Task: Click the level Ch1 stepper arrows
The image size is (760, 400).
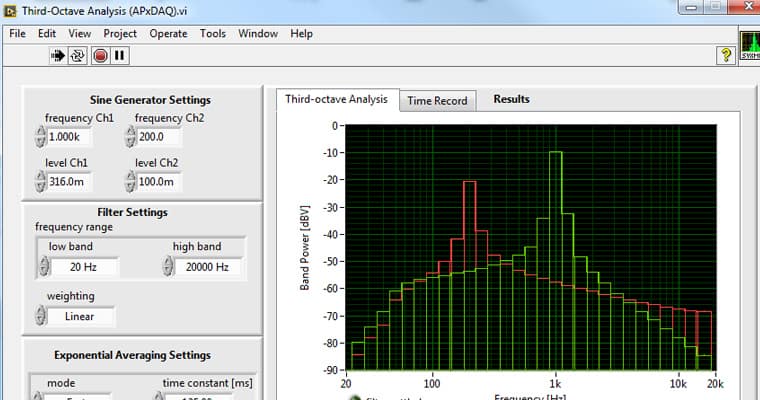Action: 40,181
